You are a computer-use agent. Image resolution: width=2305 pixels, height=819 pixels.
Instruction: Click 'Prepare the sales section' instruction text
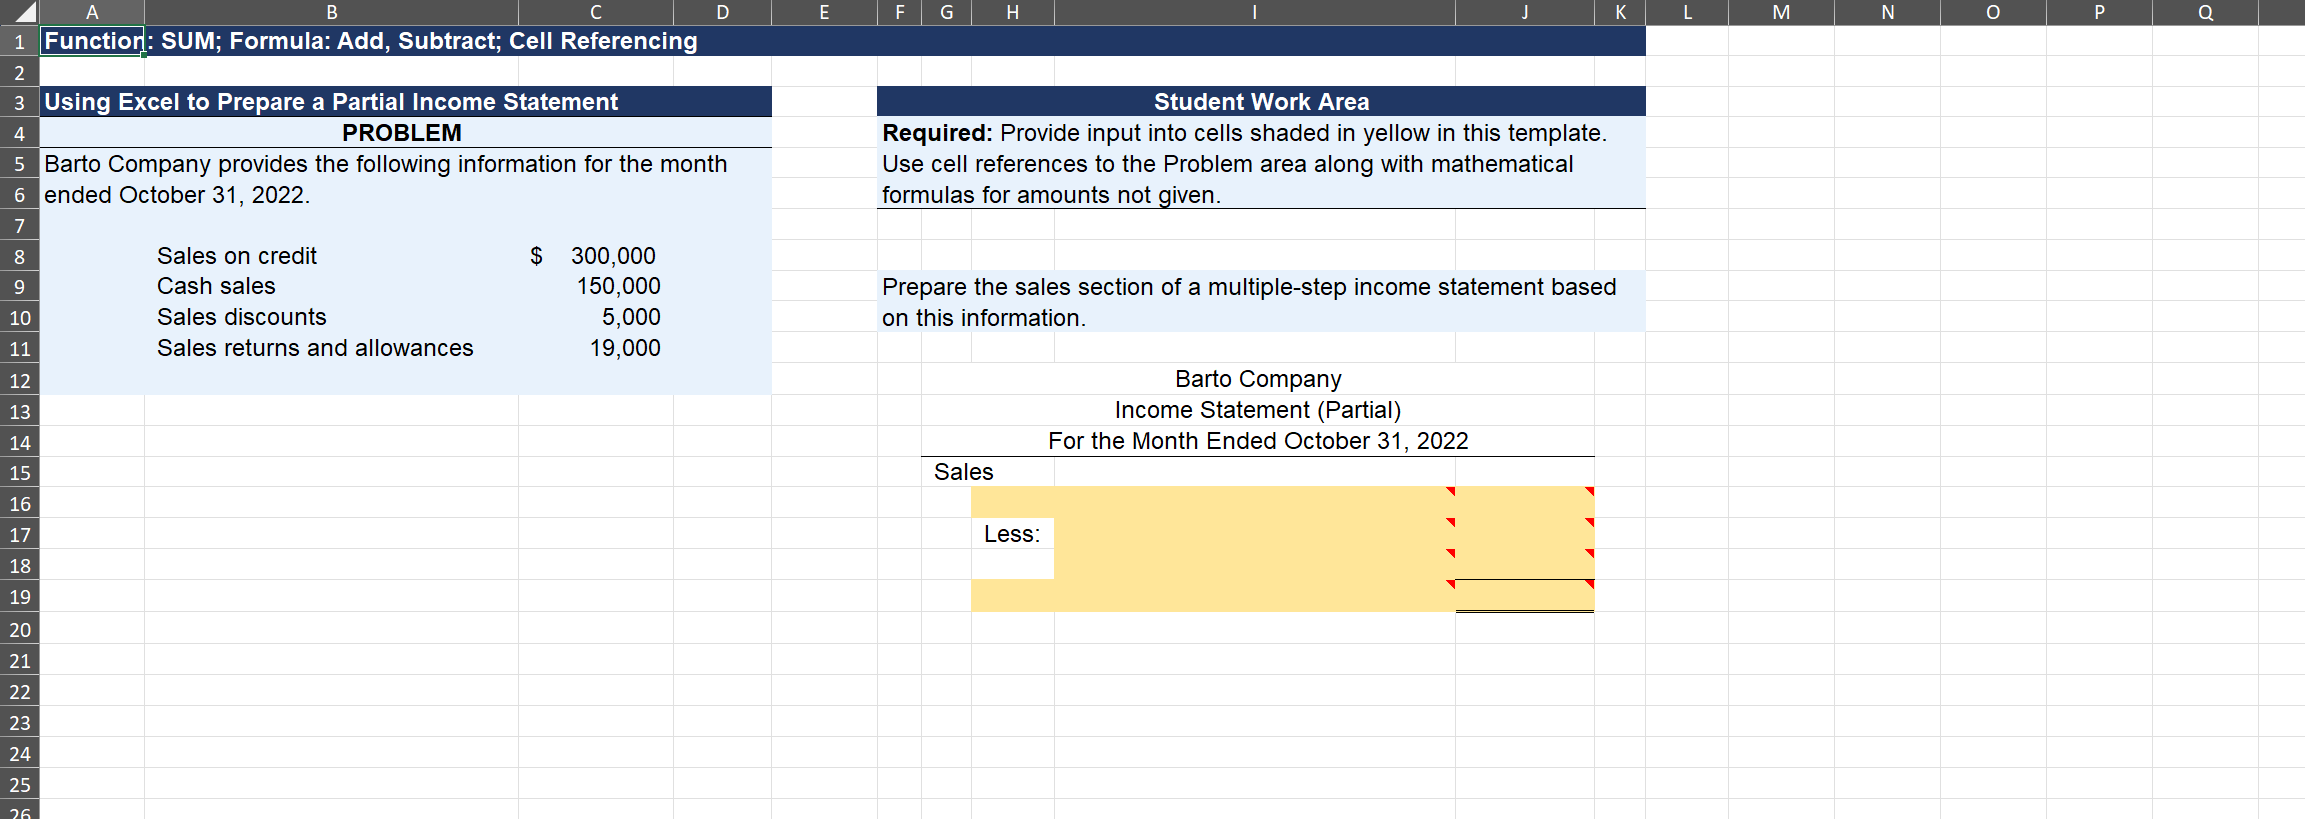point(1249,287)
